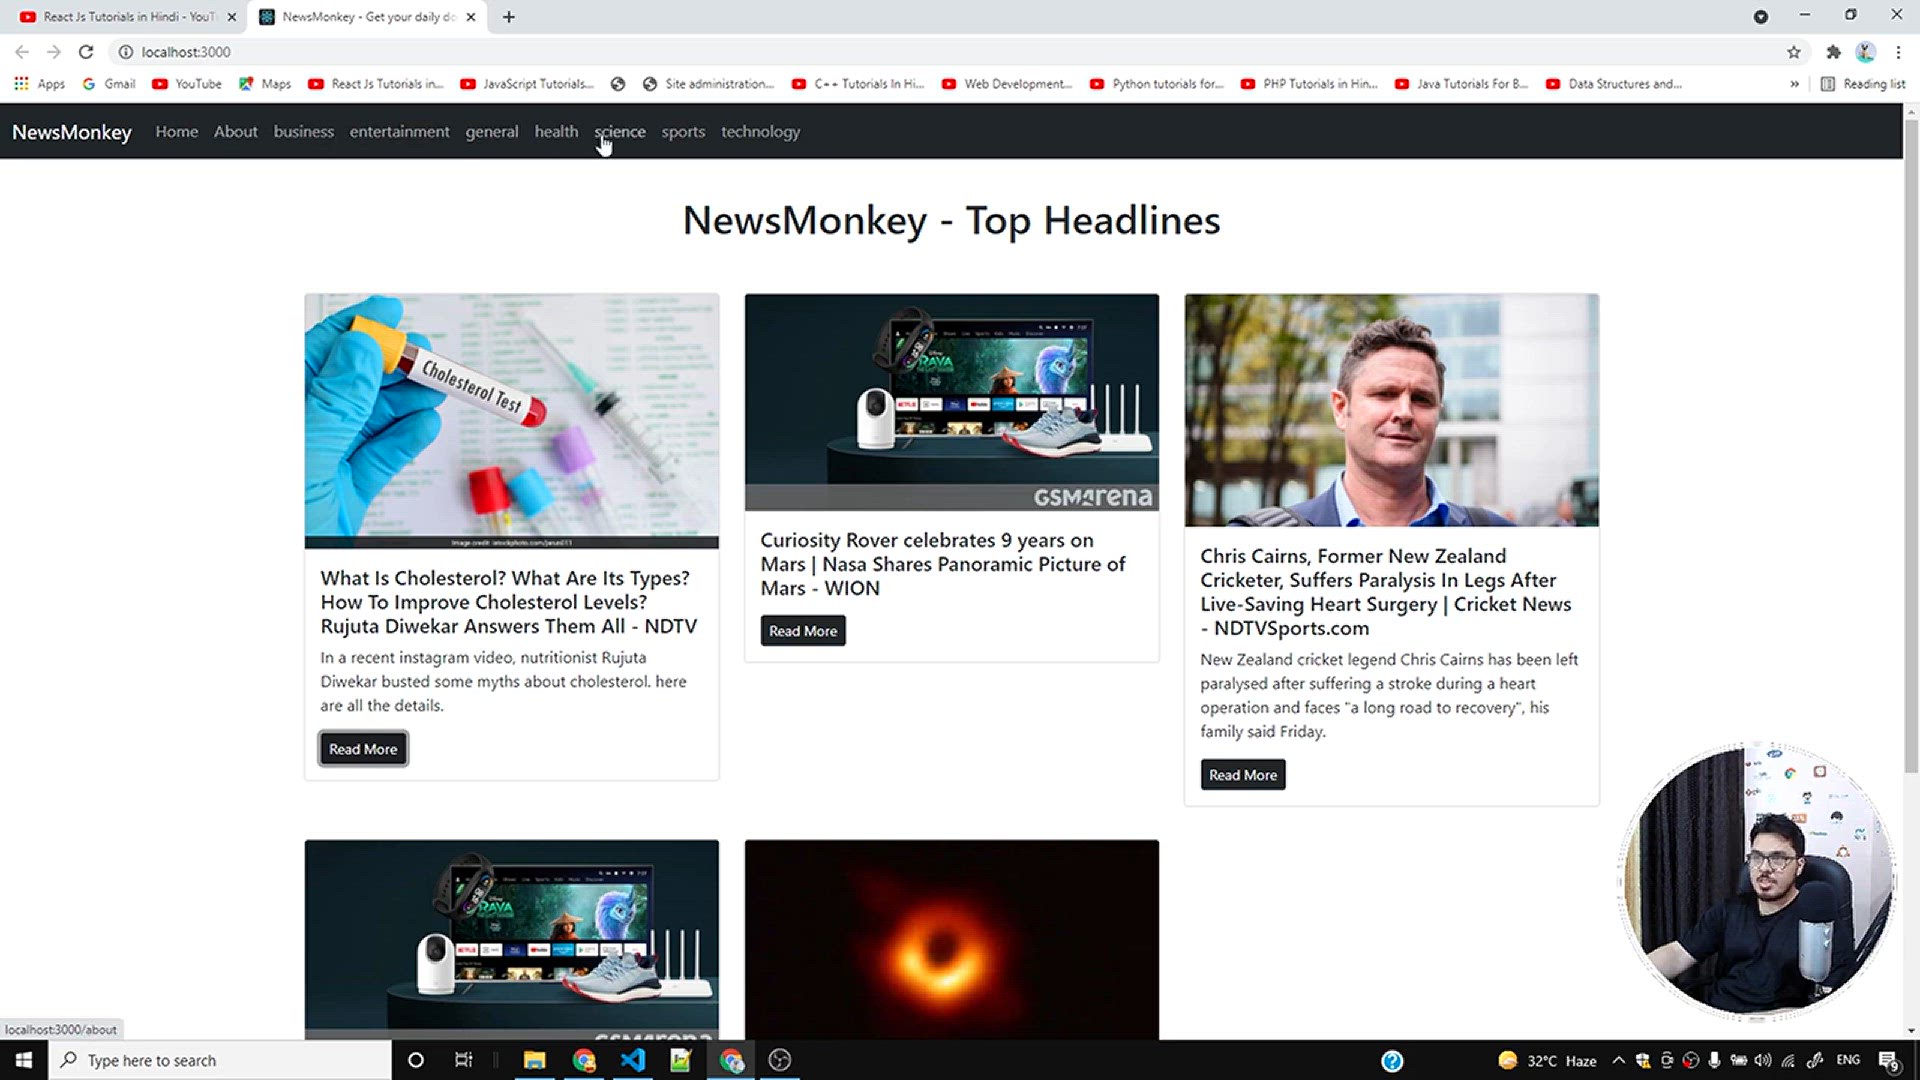Open Visual Studio Code from taskbar
This screenshot has width=1920, height=1080.
(632, 1060)
